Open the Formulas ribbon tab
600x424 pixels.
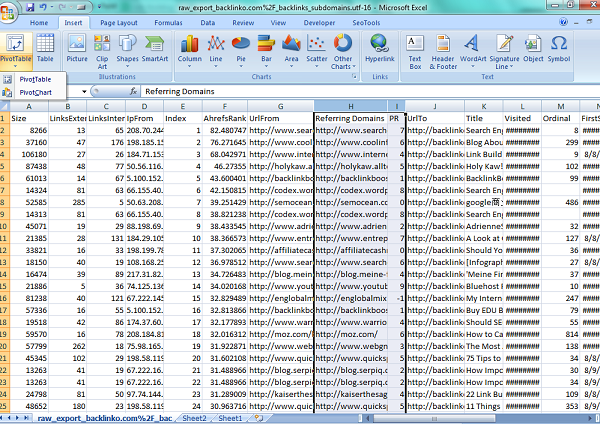pyautogui.click(x=168, y=23)
